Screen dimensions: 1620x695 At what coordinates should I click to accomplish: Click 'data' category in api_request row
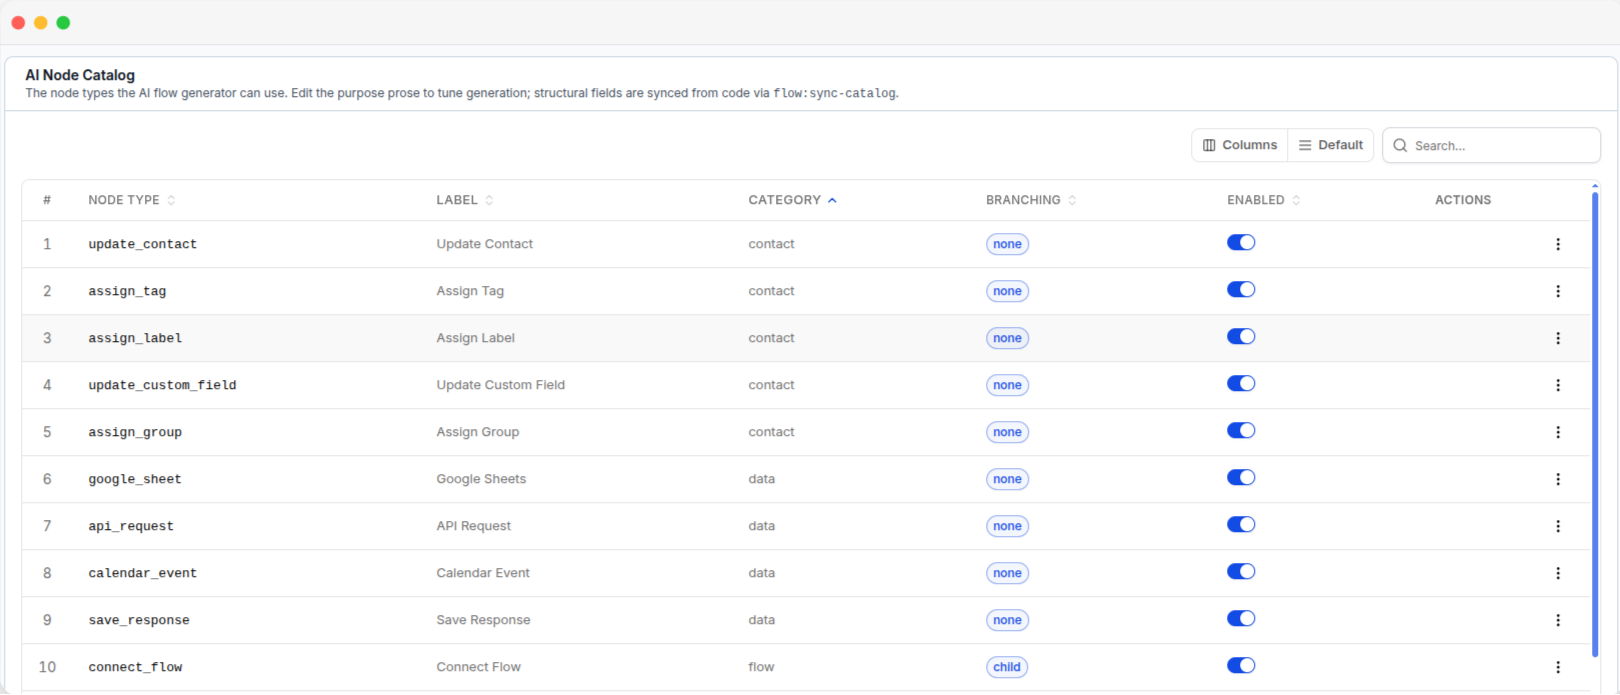point(761,526)
